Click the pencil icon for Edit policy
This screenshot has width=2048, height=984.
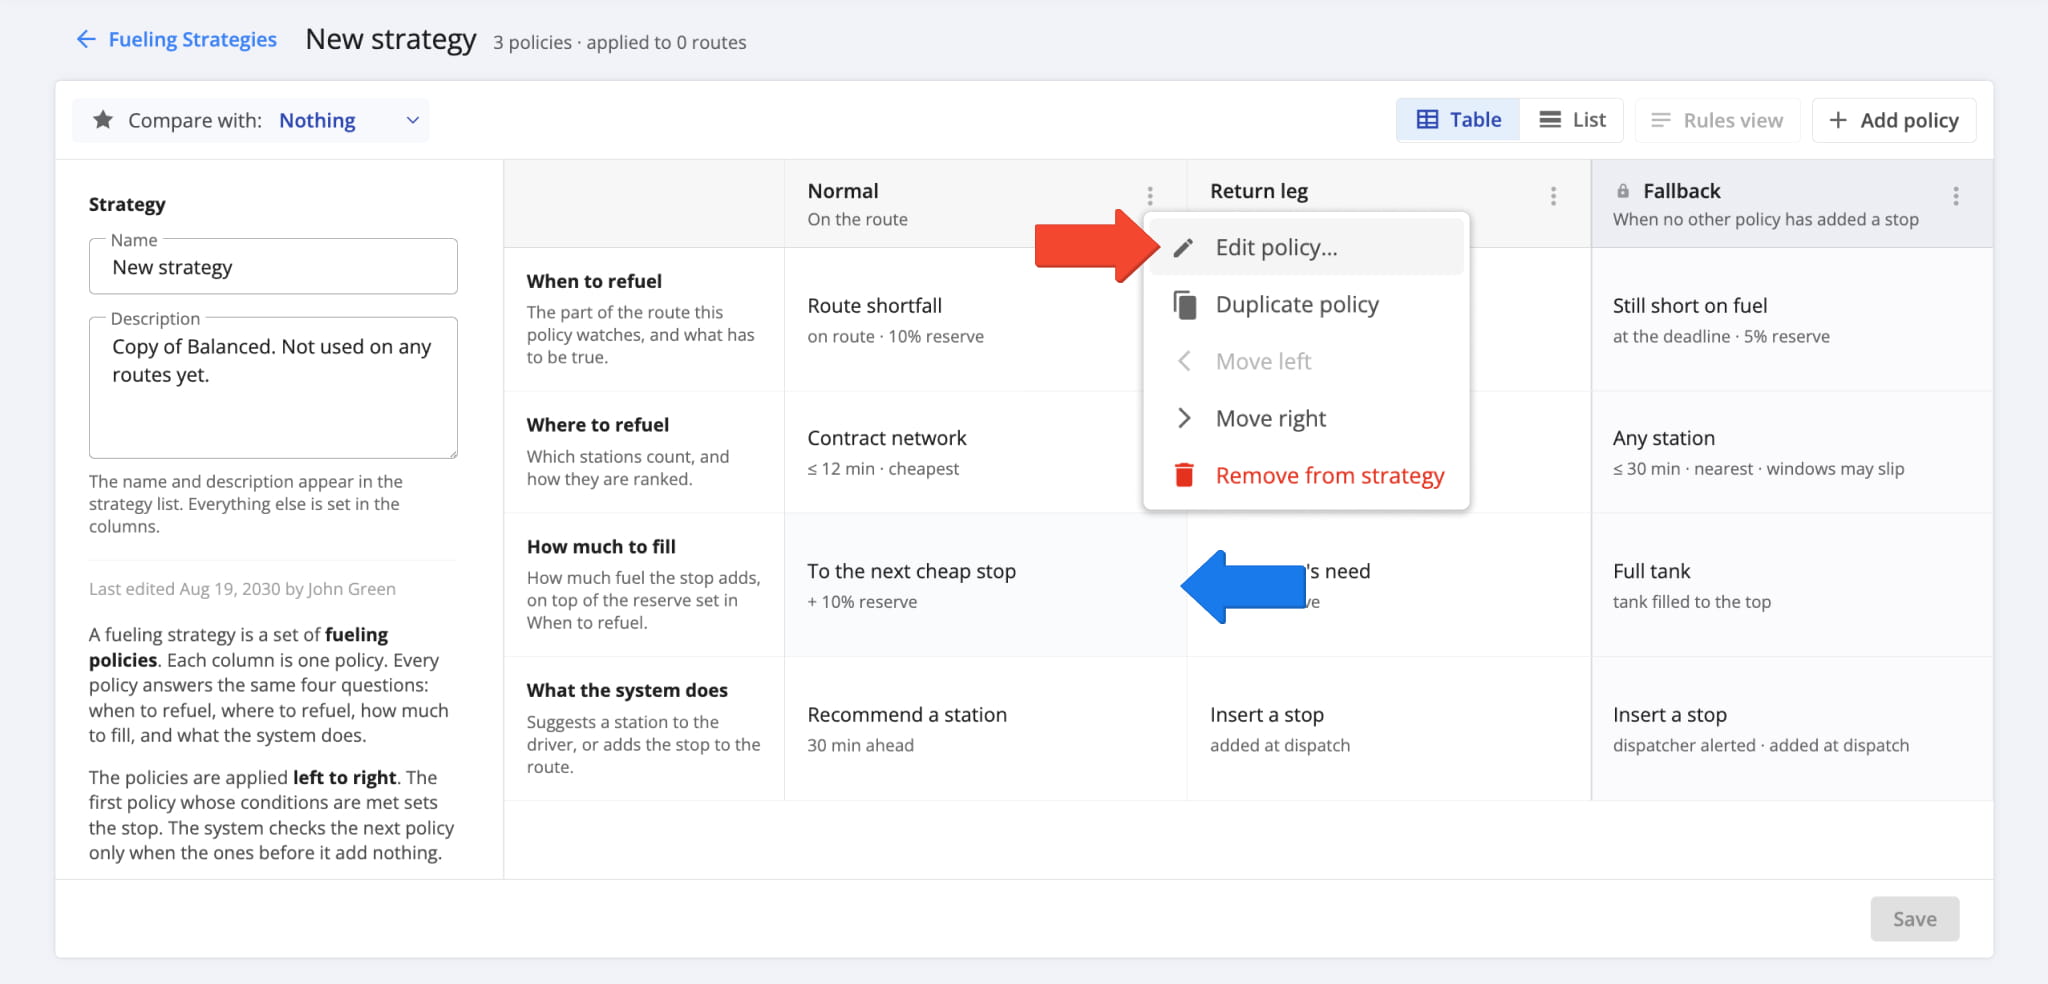(1184, 248)
